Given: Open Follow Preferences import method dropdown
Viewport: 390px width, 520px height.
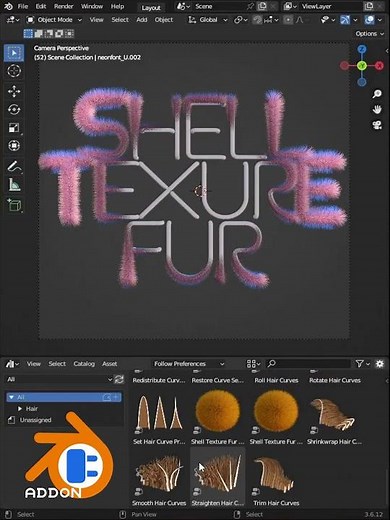Looking at the screenshot, I should coord(189,364).
